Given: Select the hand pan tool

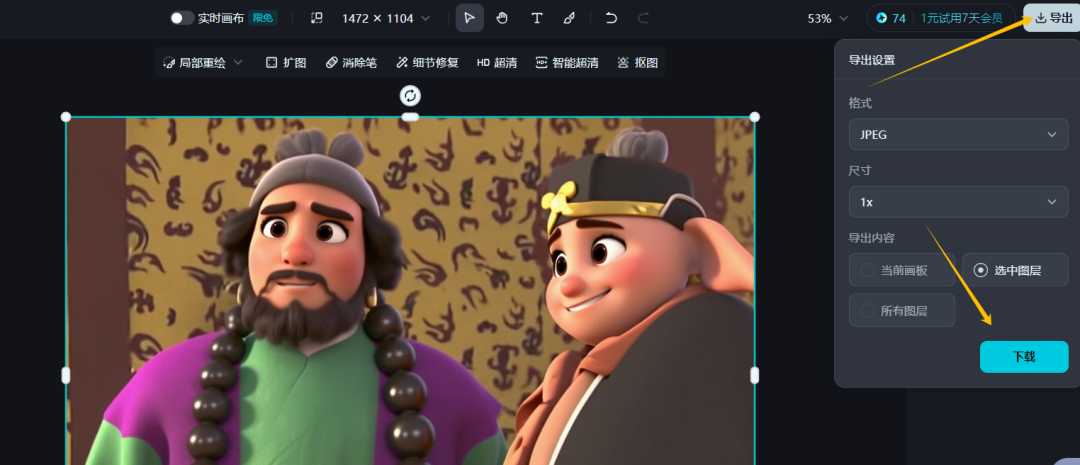Looking at the screenshot, I should pos(503,18).
